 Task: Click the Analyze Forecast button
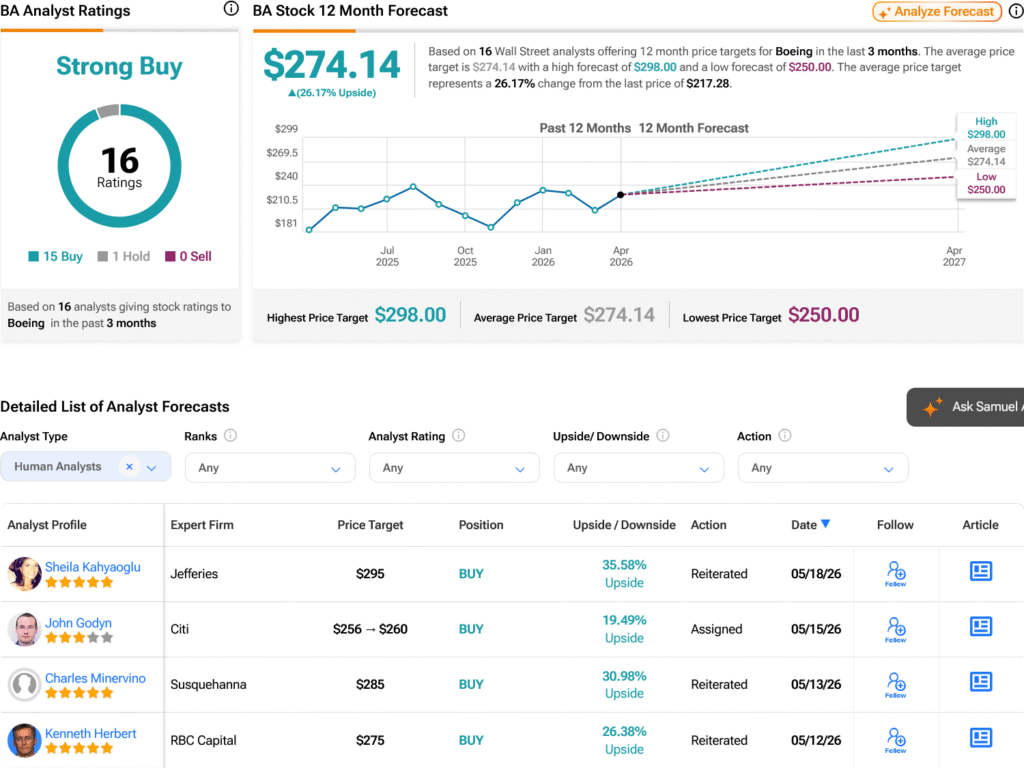(937, 12)
